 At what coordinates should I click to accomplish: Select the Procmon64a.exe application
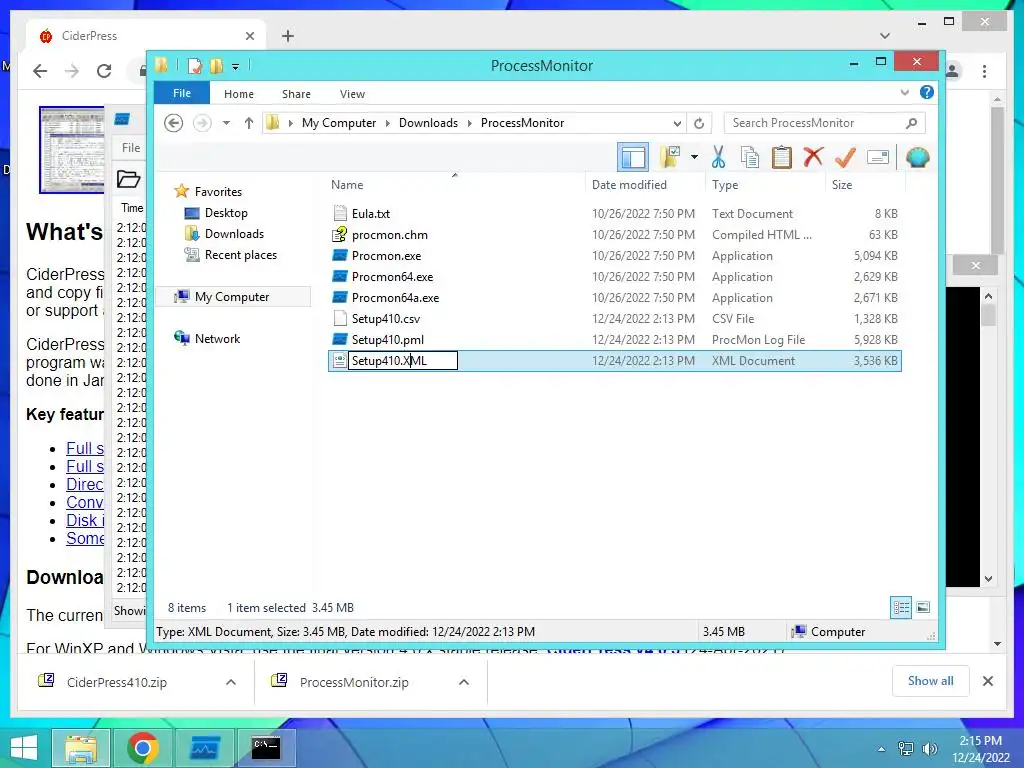(395, 297)
